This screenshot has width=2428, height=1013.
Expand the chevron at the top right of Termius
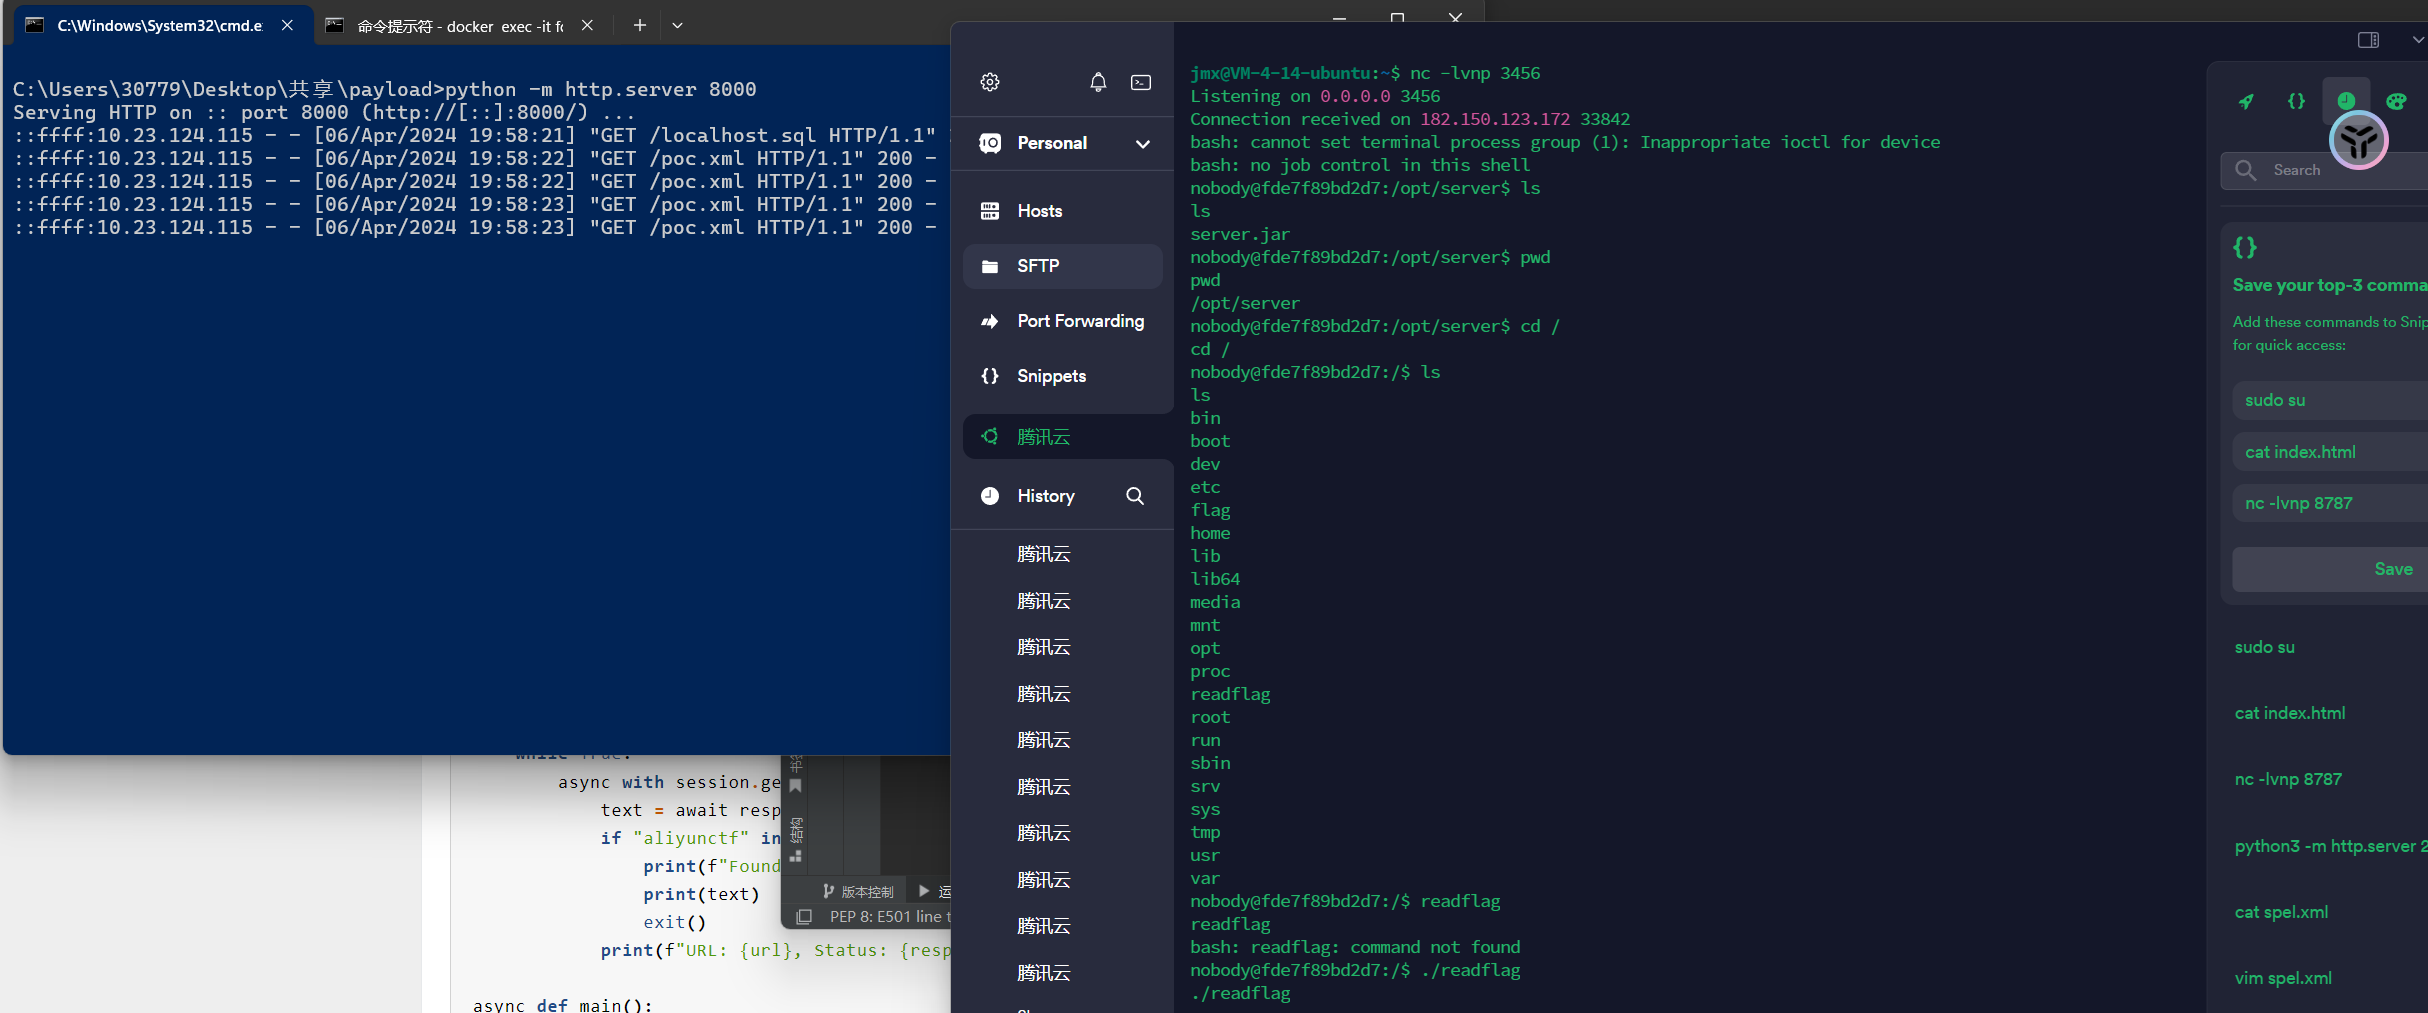[x=2417, y=40]
